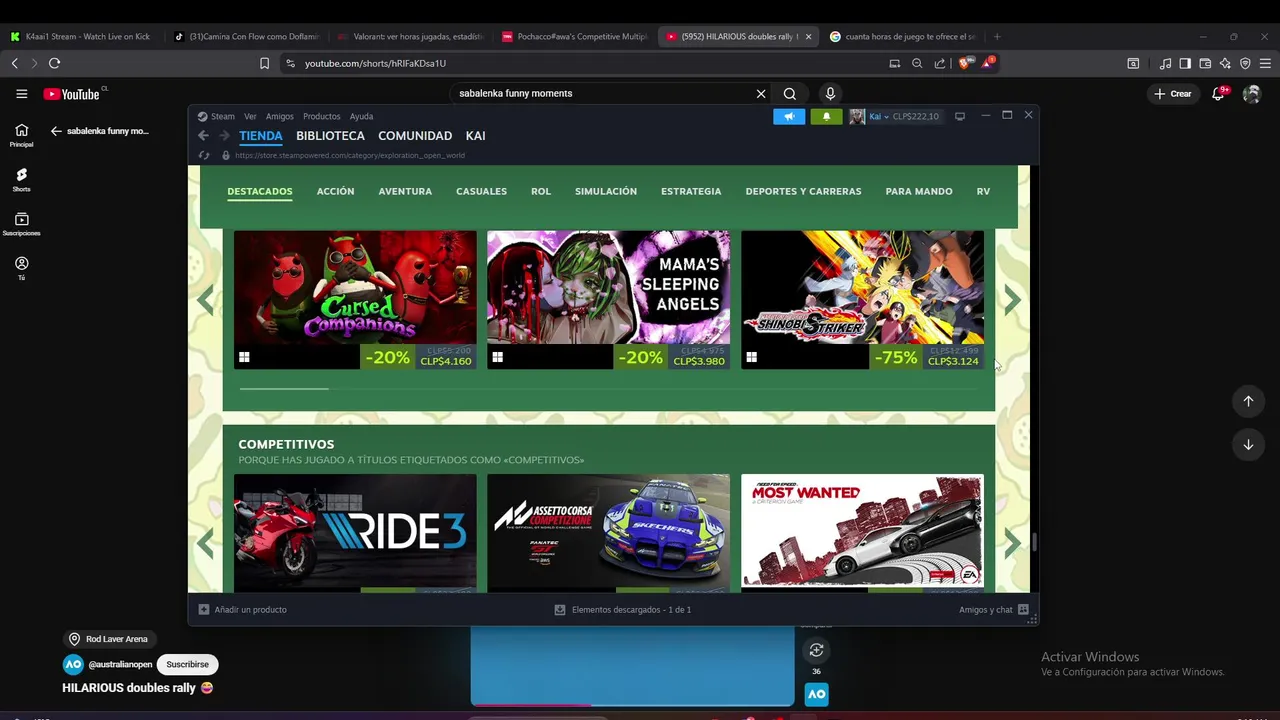Switch to BIBLIOTECA section
Screen dimensions: 1280x720
click(330, 136)
